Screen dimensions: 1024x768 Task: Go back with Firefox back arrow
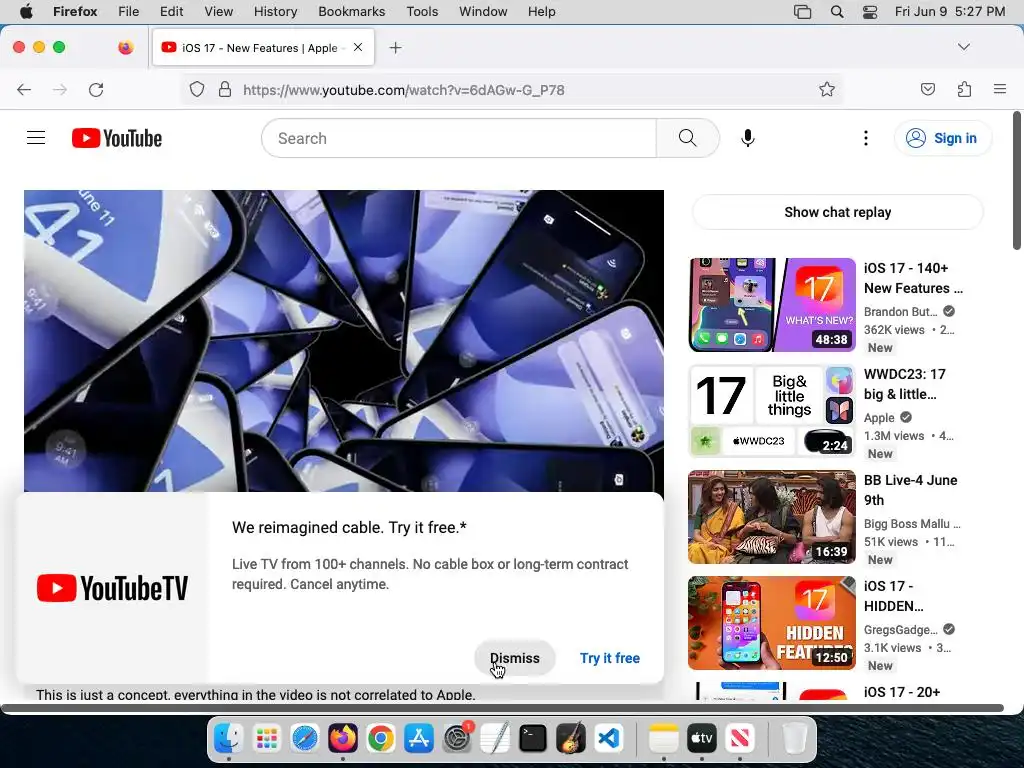pos(24,89)
